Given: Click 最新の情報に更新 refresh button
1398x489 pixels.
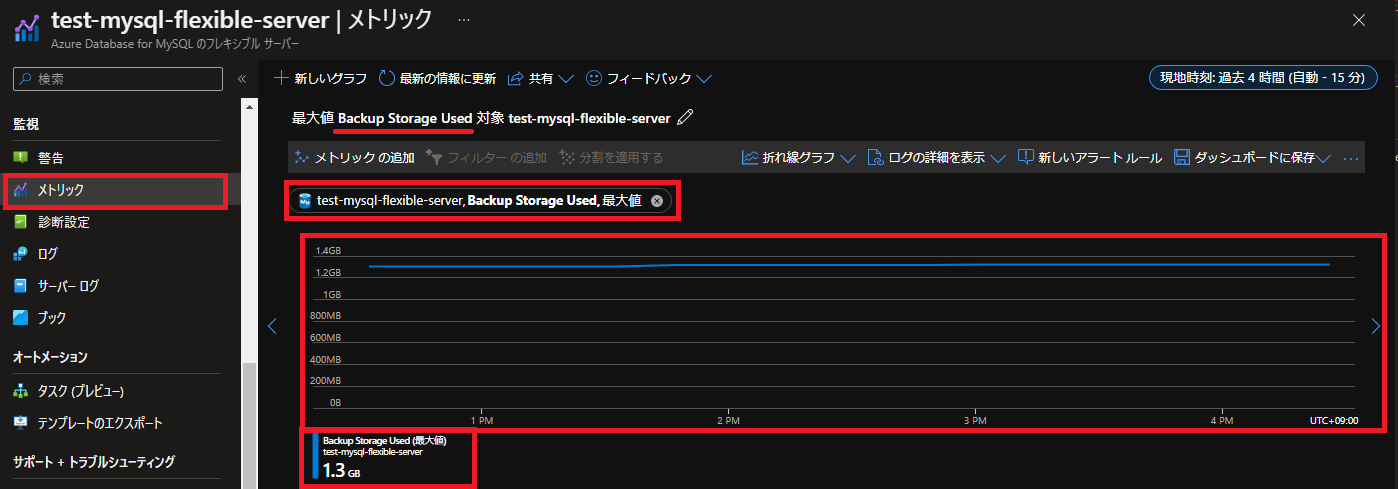Looking at the screenshot, I should coord(437,78).
